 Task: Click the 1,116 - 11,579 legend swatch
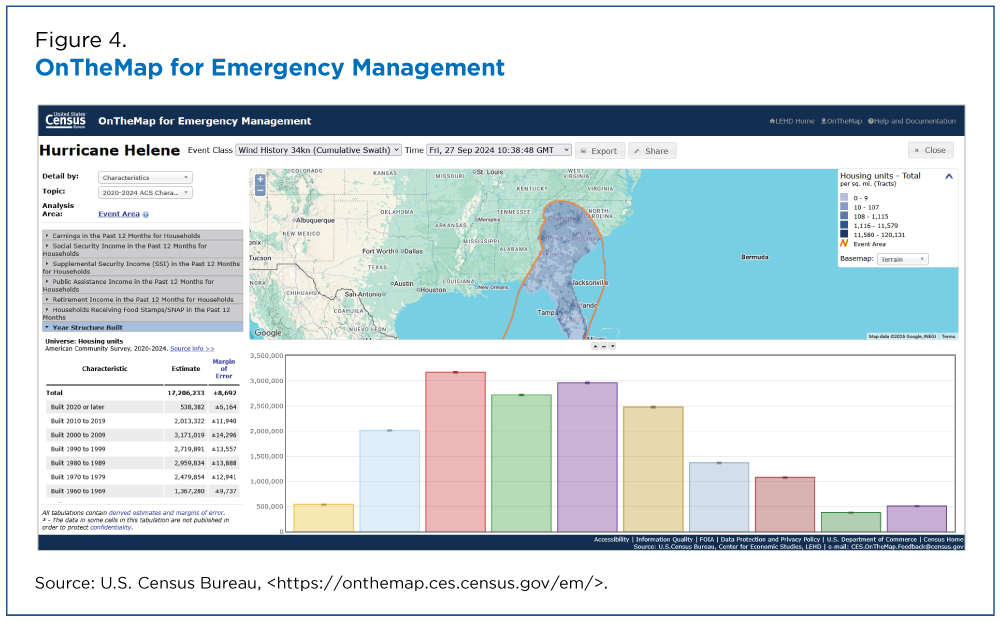click(844, 225)
